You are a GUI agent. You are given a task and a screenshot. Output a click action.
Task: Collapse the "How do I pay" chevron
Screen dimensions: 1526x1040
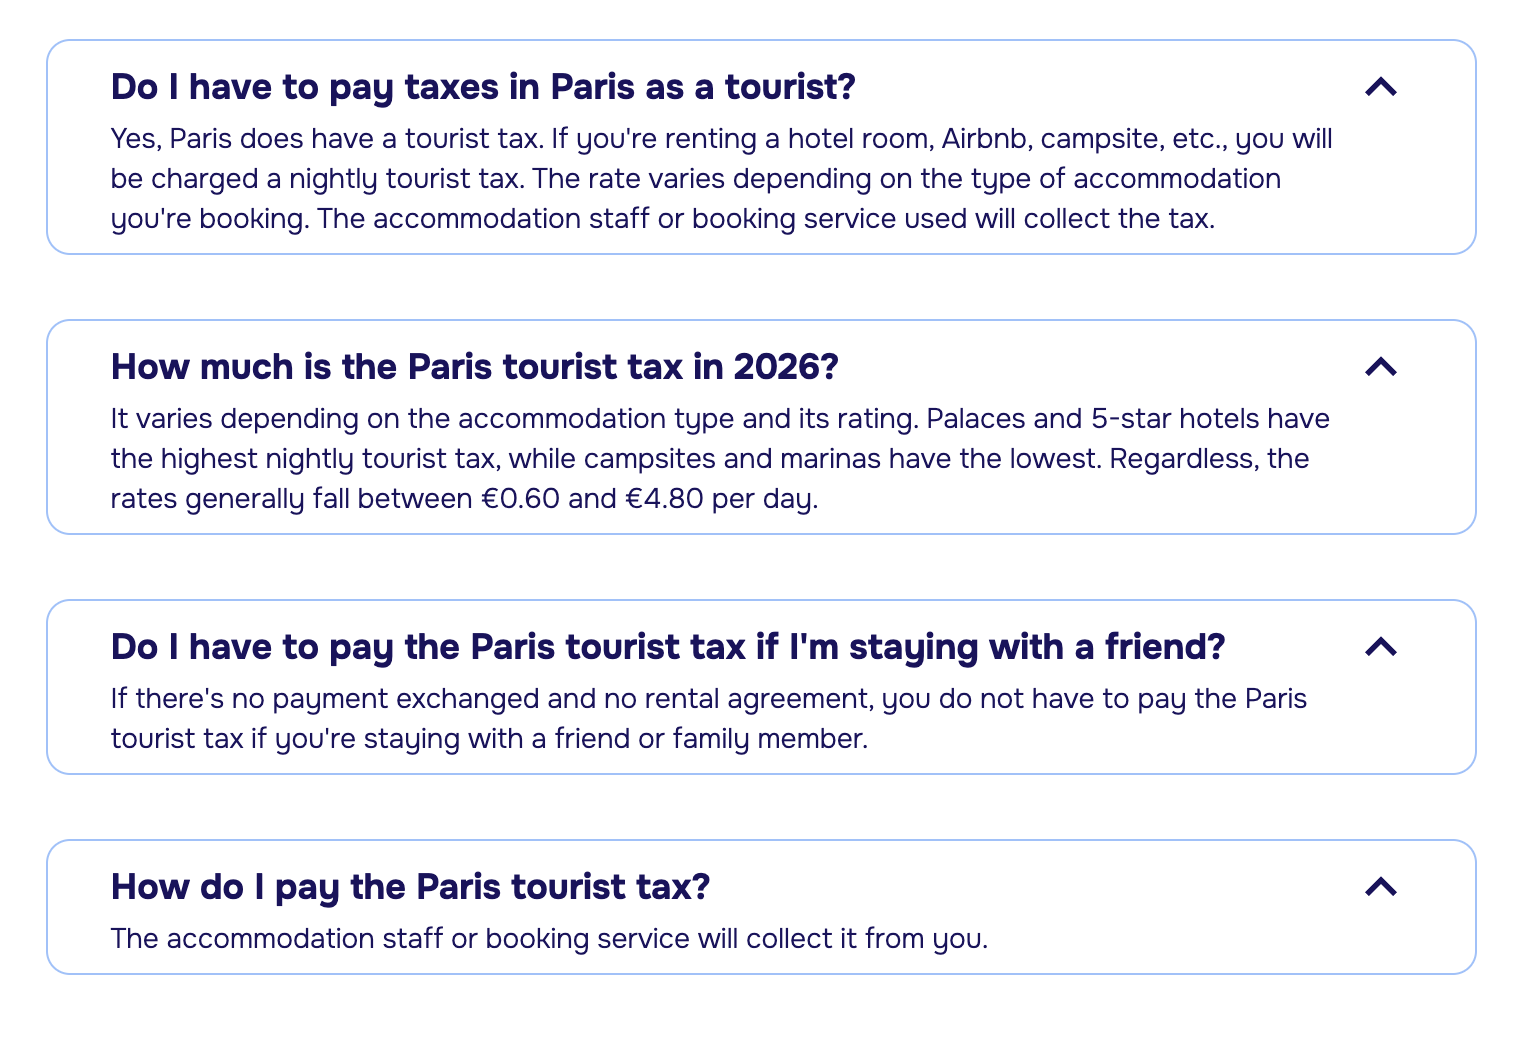click(x=1380, y=887)
